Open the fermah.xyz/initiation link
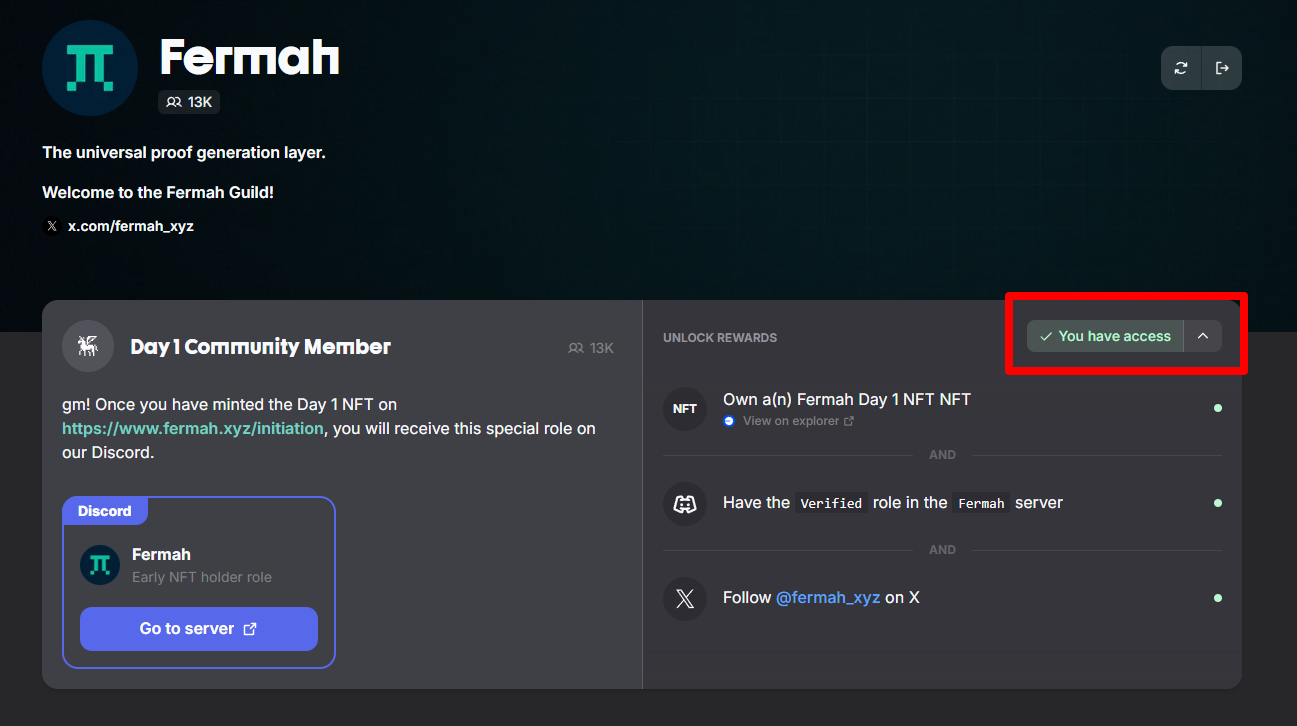This screenshot has height=726, width=1297. (193, 428)
